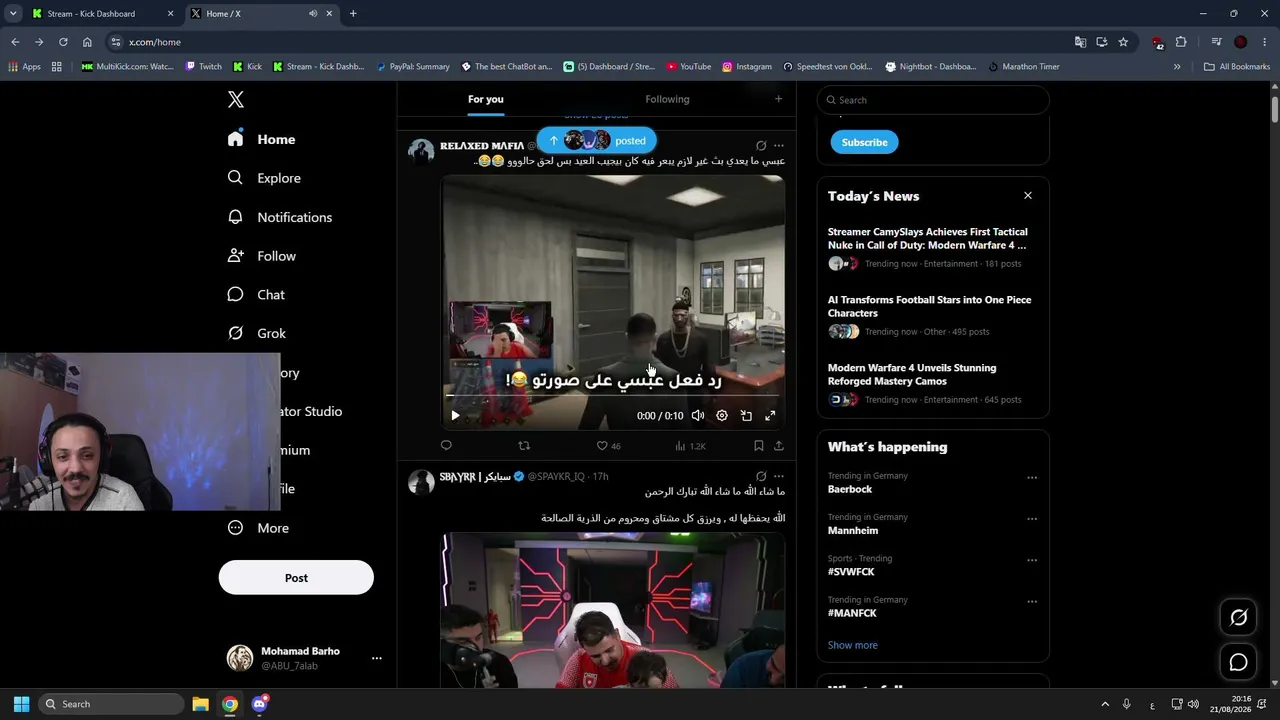Open Mohamad Barho account menu dots
Viewport: 1280px width, 720px height.
pos(377,658)
